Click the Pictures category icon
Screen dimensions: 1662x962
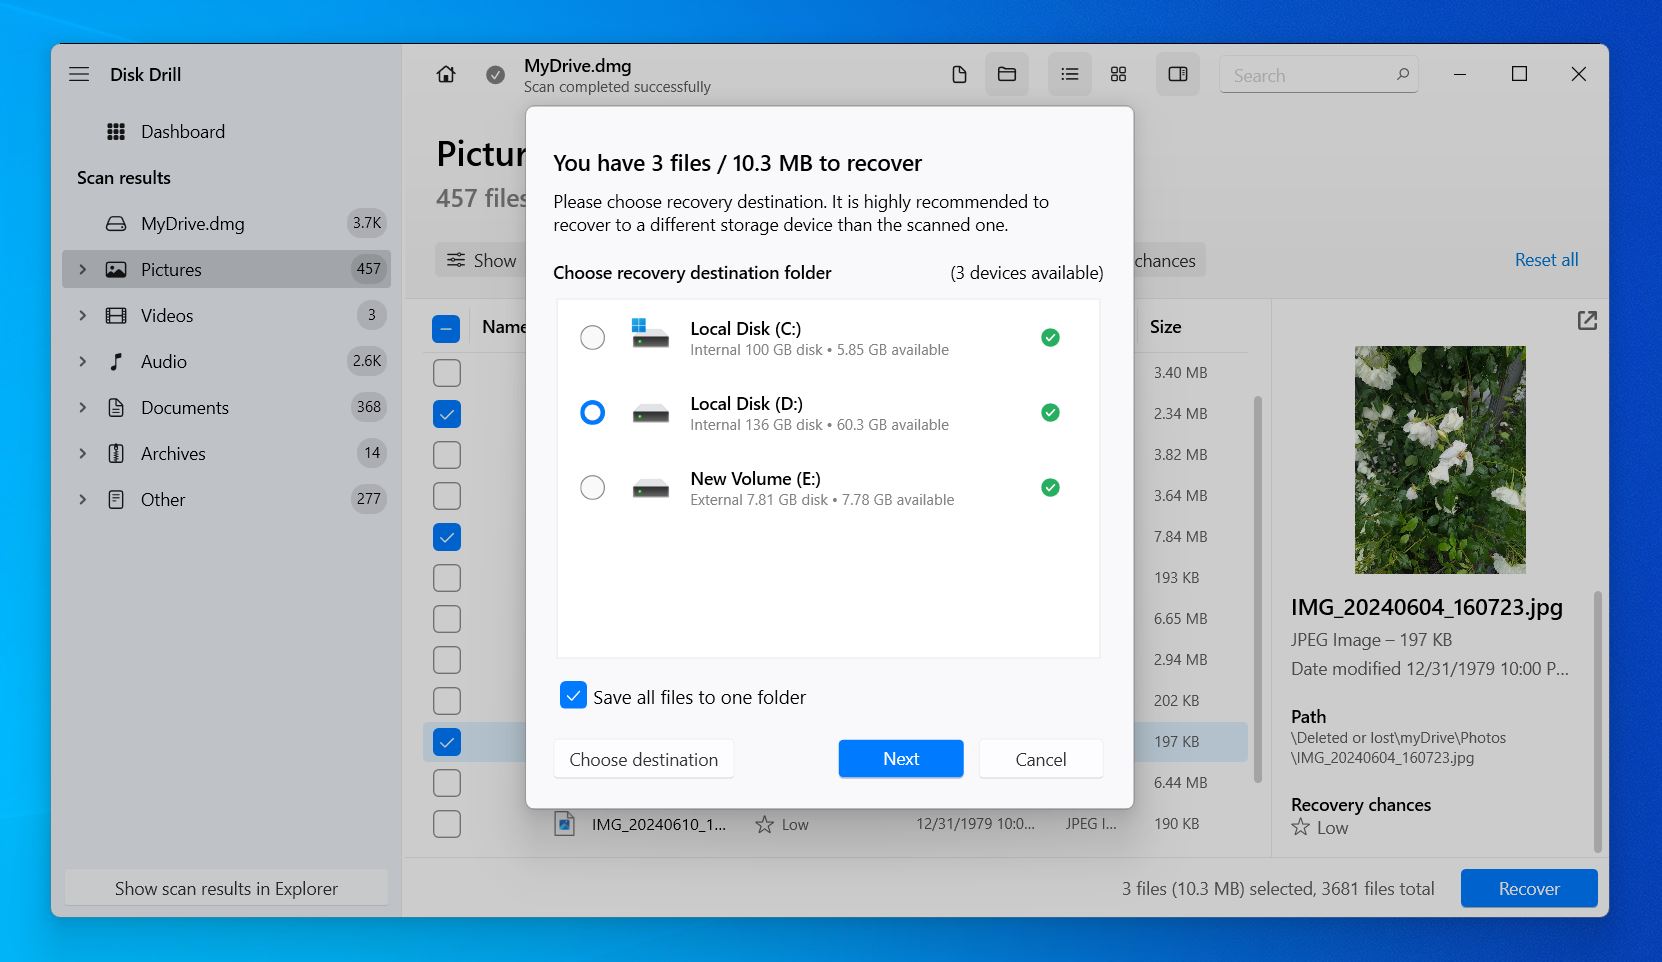click(116, 269)
